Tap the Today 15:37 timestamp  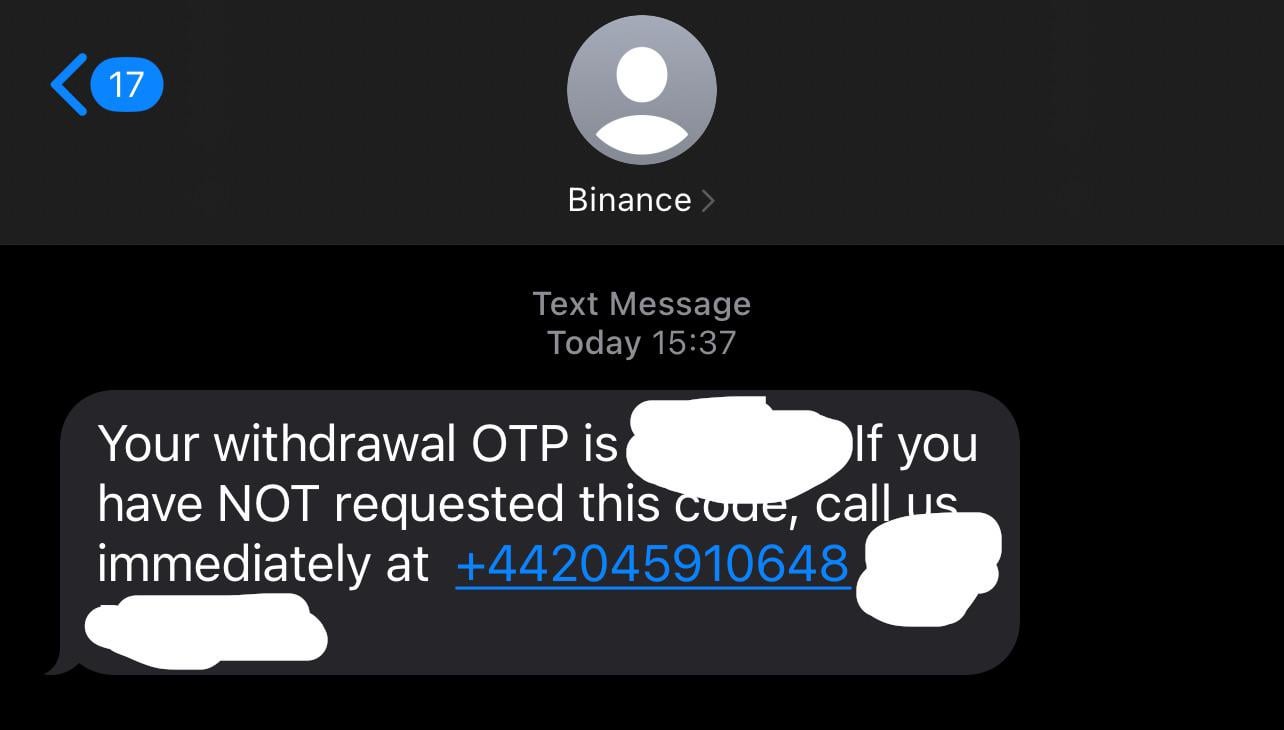pos(641,343)
